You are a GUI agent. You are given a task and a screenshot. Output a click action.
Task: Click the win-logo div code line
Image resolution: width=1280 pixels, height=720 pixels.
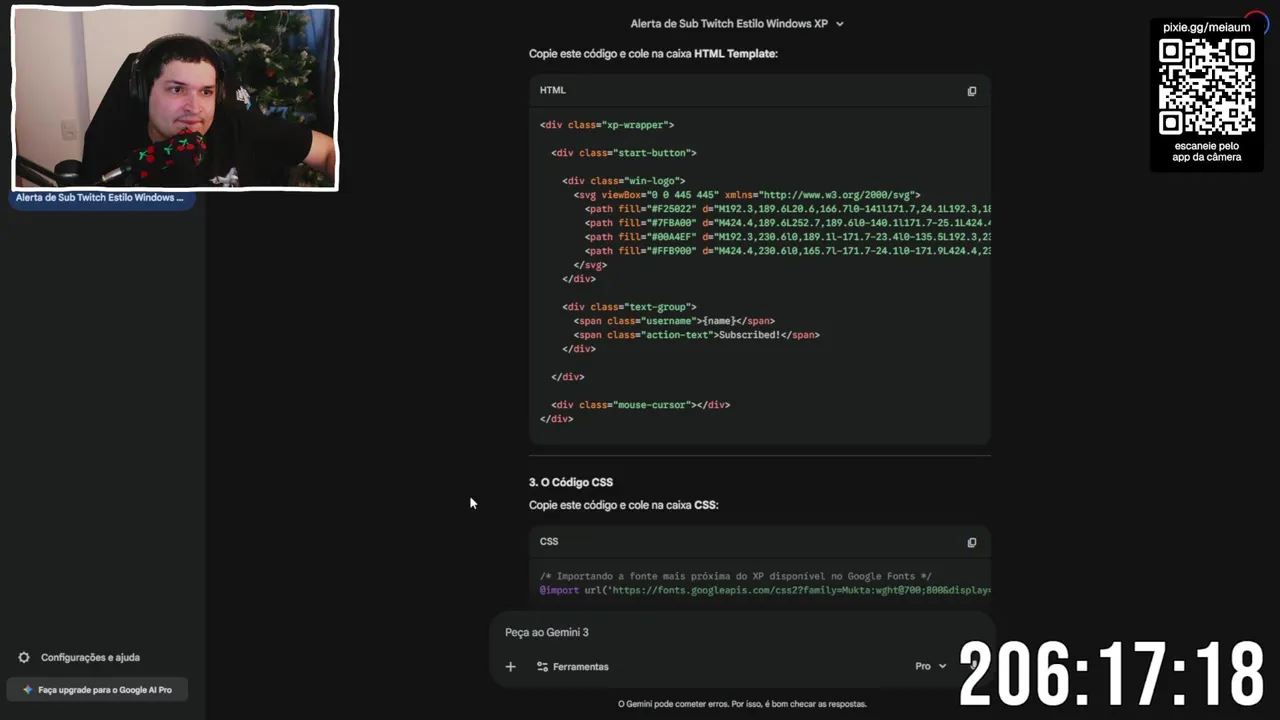(x=624, y=181)
